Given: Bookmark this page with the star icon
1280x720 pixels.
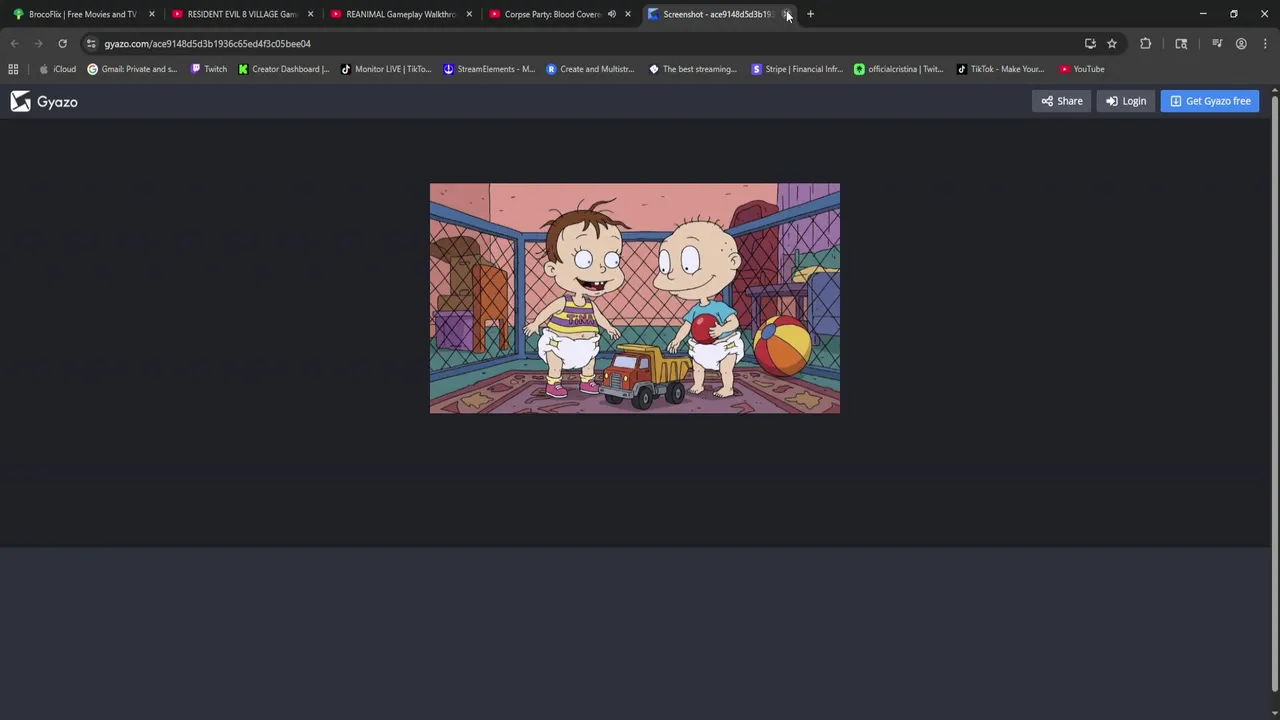Looking at the screenshot, I should tap(1112, 43).
